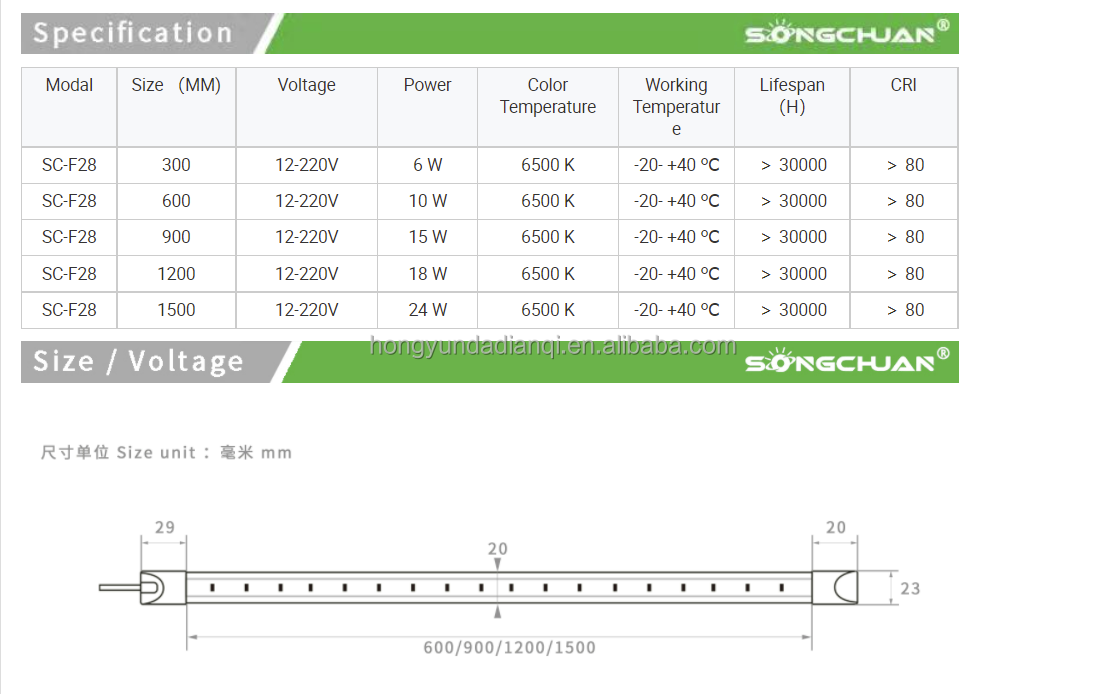Click the 23 height dimension label

tap(910, 589)
